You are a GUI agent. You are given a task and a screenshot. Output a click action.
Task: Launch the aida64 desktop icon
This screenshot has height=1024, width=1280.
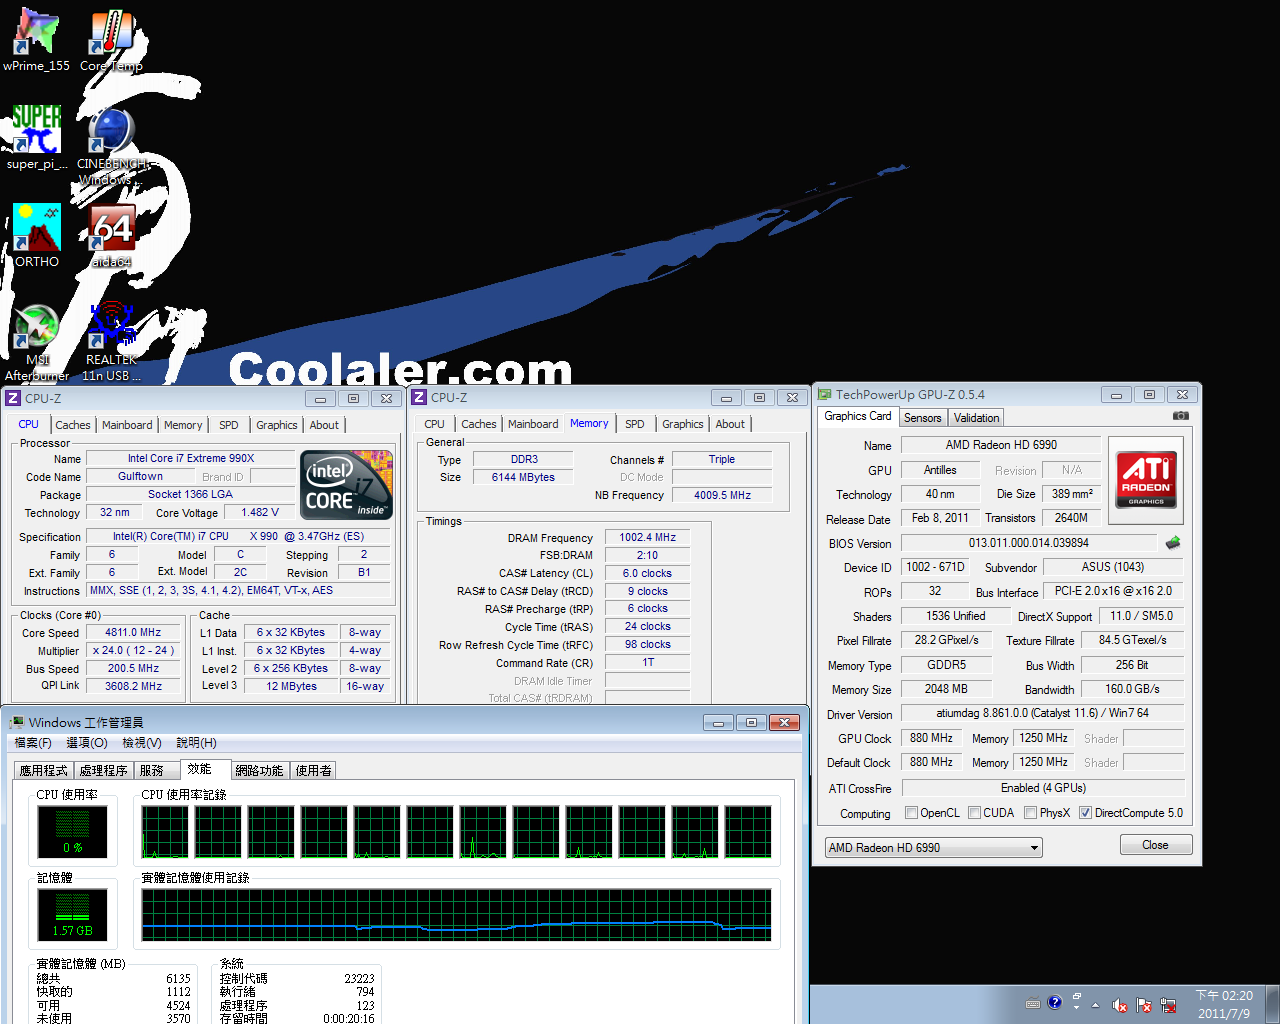(111, 235)
